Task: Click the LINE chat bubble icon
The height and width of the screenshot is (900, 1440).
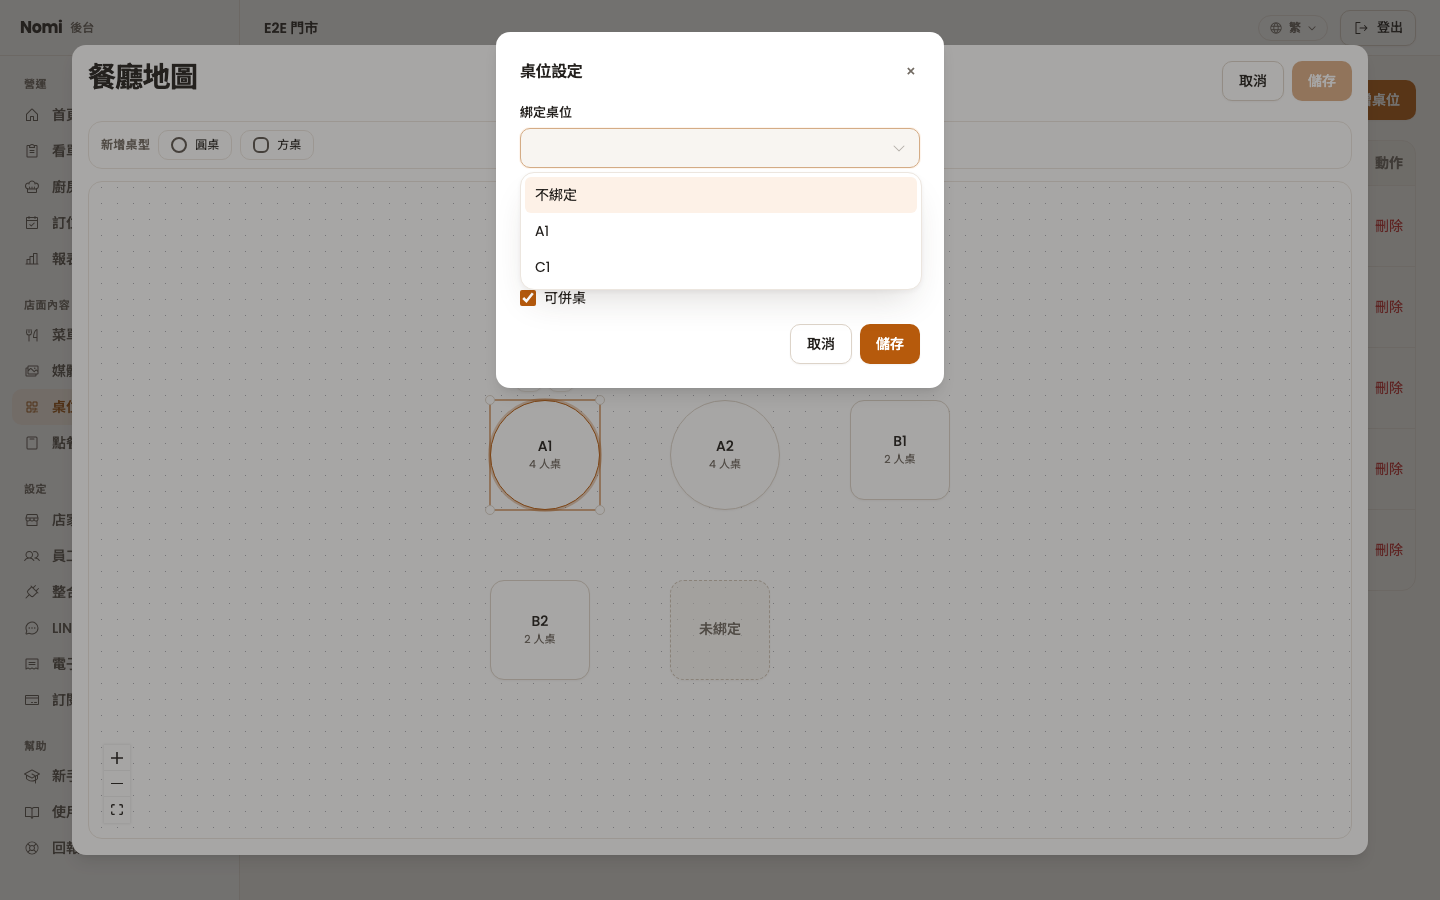Action: tap(32, 628)
